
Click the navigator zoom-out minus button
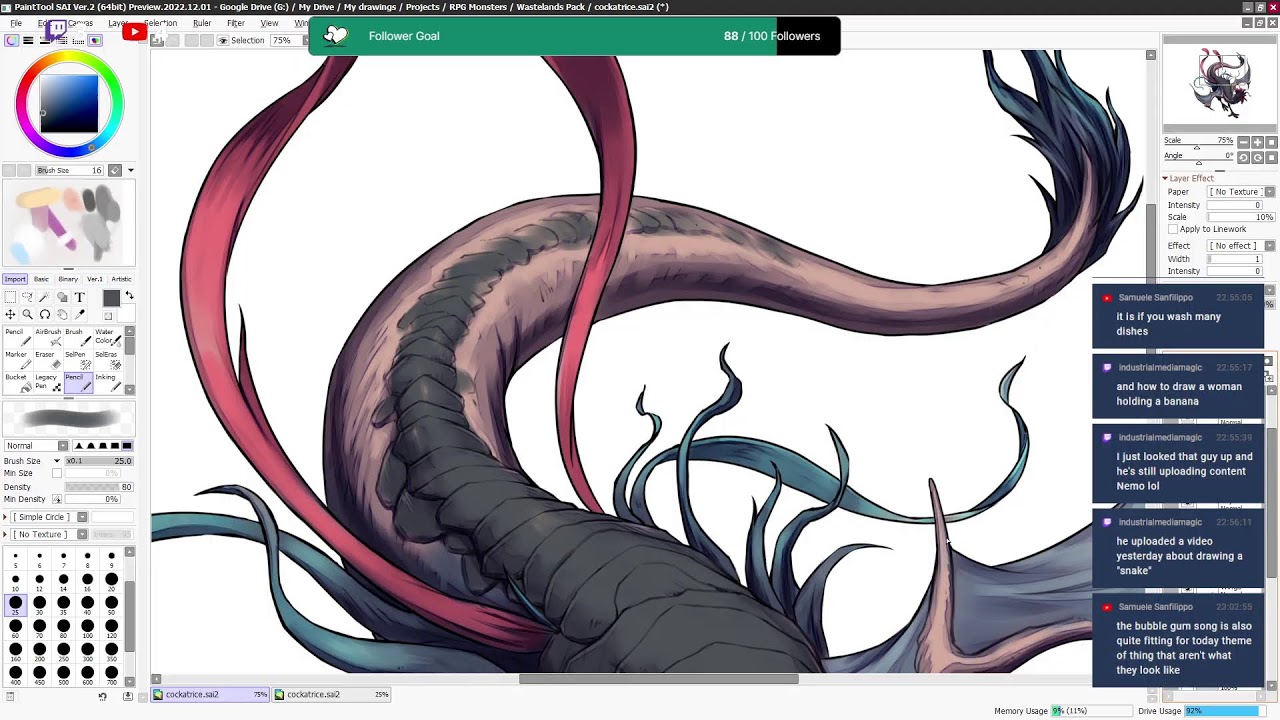pyautogui.click(x=1243, y=142)
